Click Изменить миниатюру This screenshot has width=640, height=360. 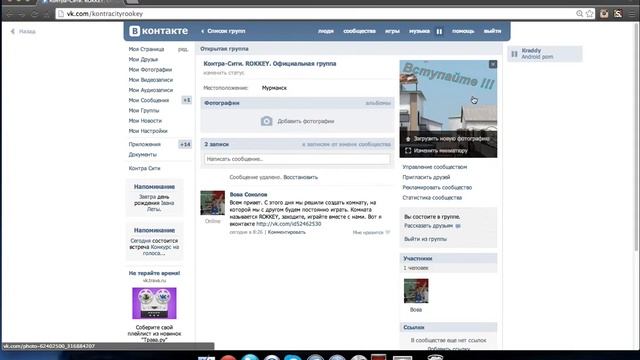tap(440, 151)
